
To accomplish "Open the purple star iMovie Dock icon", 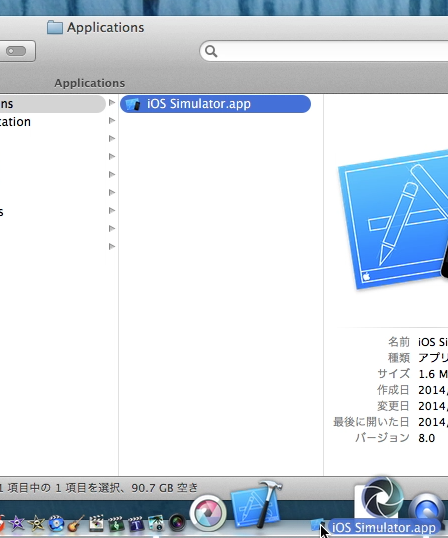I will (16, 523).
